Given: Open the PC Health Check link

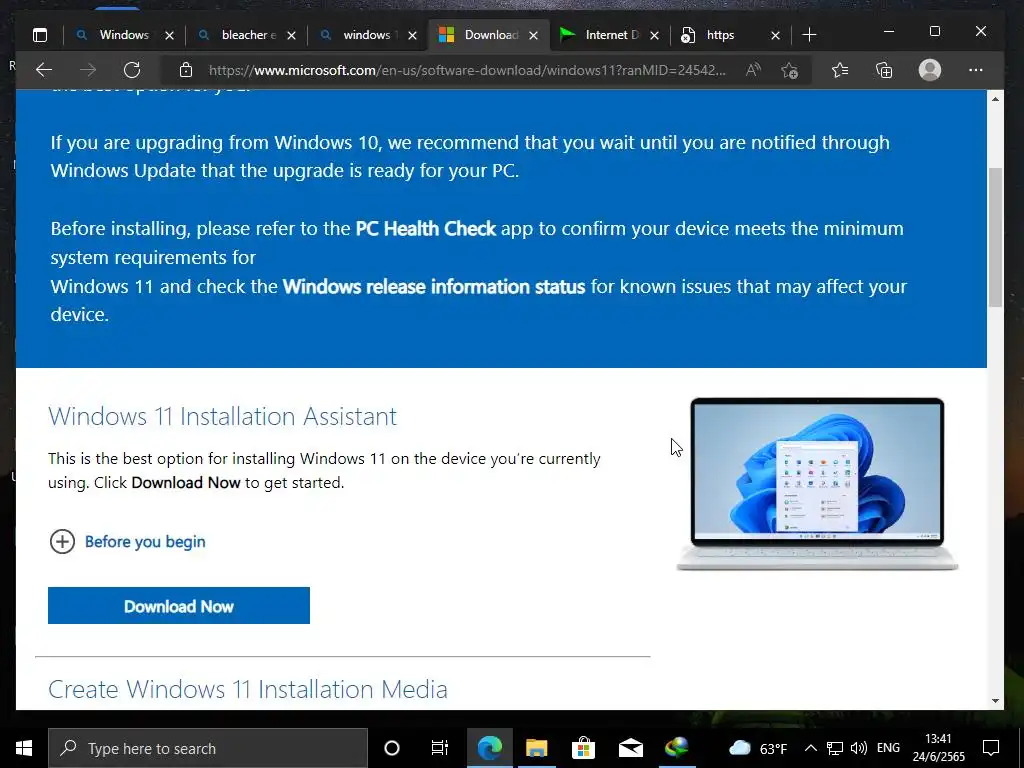Looking at the screenshot, I should (426, 229).
